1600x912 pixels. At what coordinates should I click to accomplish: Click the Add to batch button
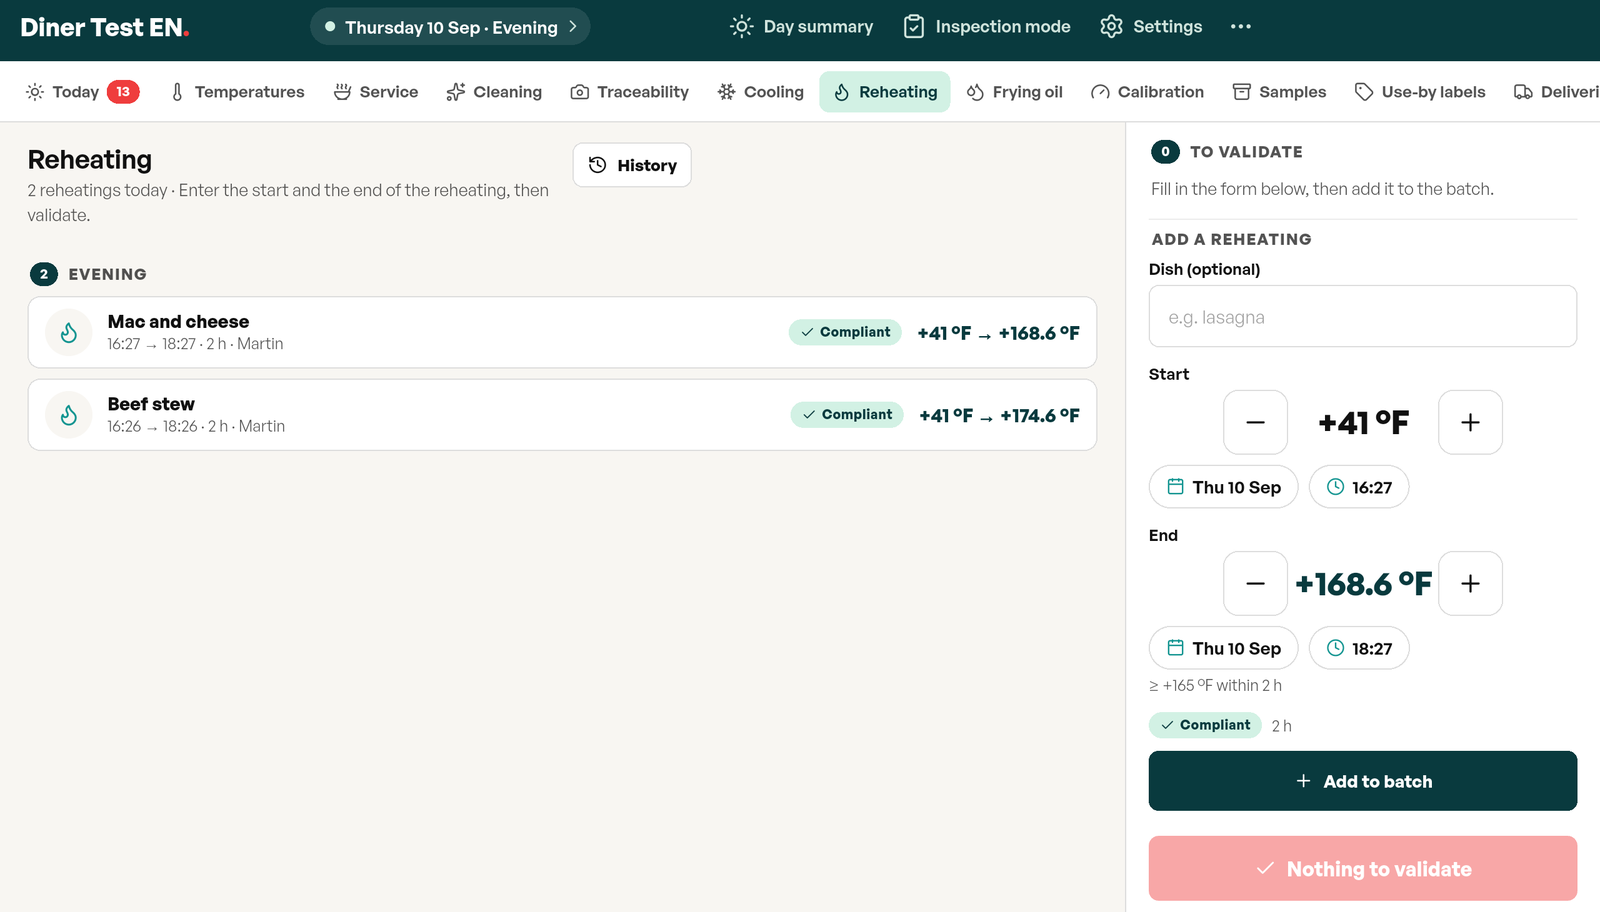[1363, 781]
